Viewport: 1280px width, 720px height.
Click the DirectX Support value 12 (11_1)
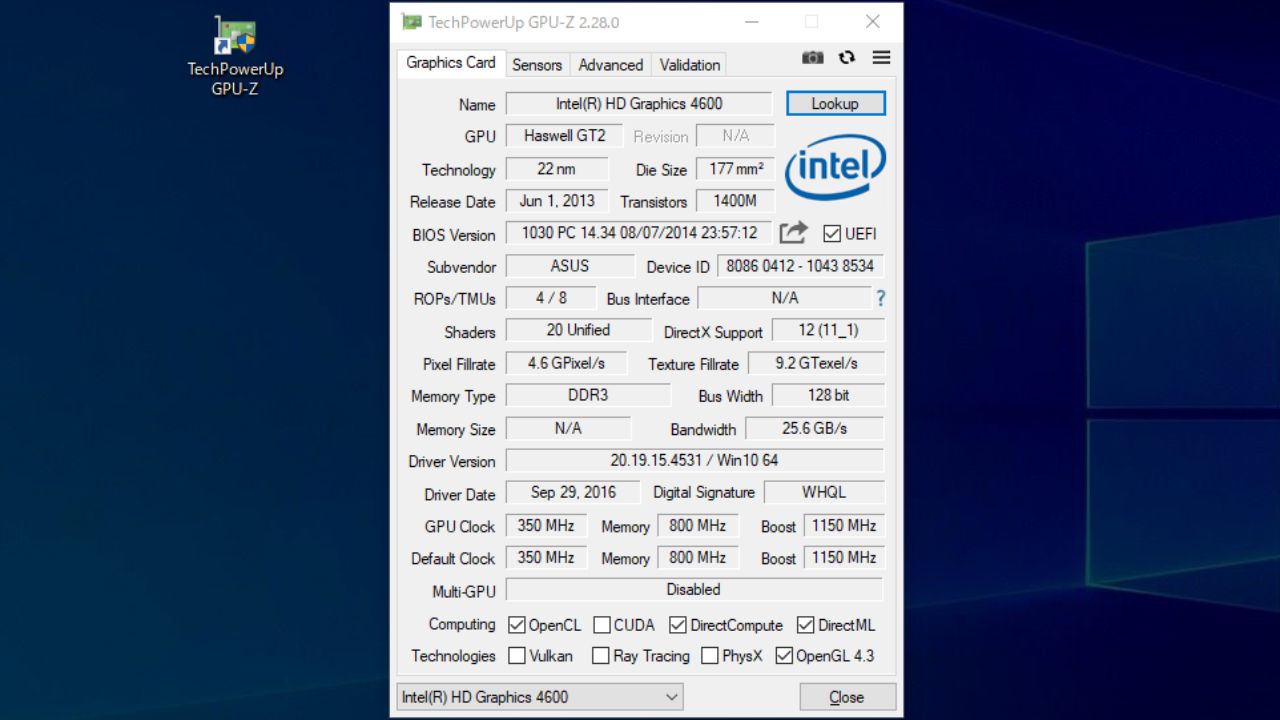828,330
